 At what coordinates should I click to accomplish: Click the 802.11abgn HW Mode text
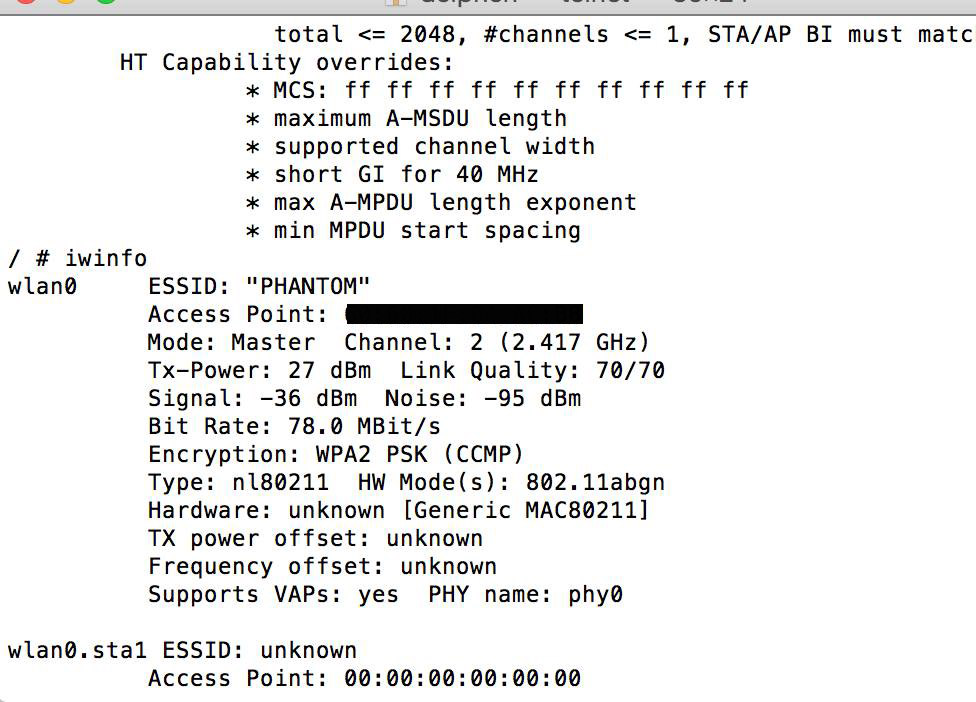pos(595,482)
